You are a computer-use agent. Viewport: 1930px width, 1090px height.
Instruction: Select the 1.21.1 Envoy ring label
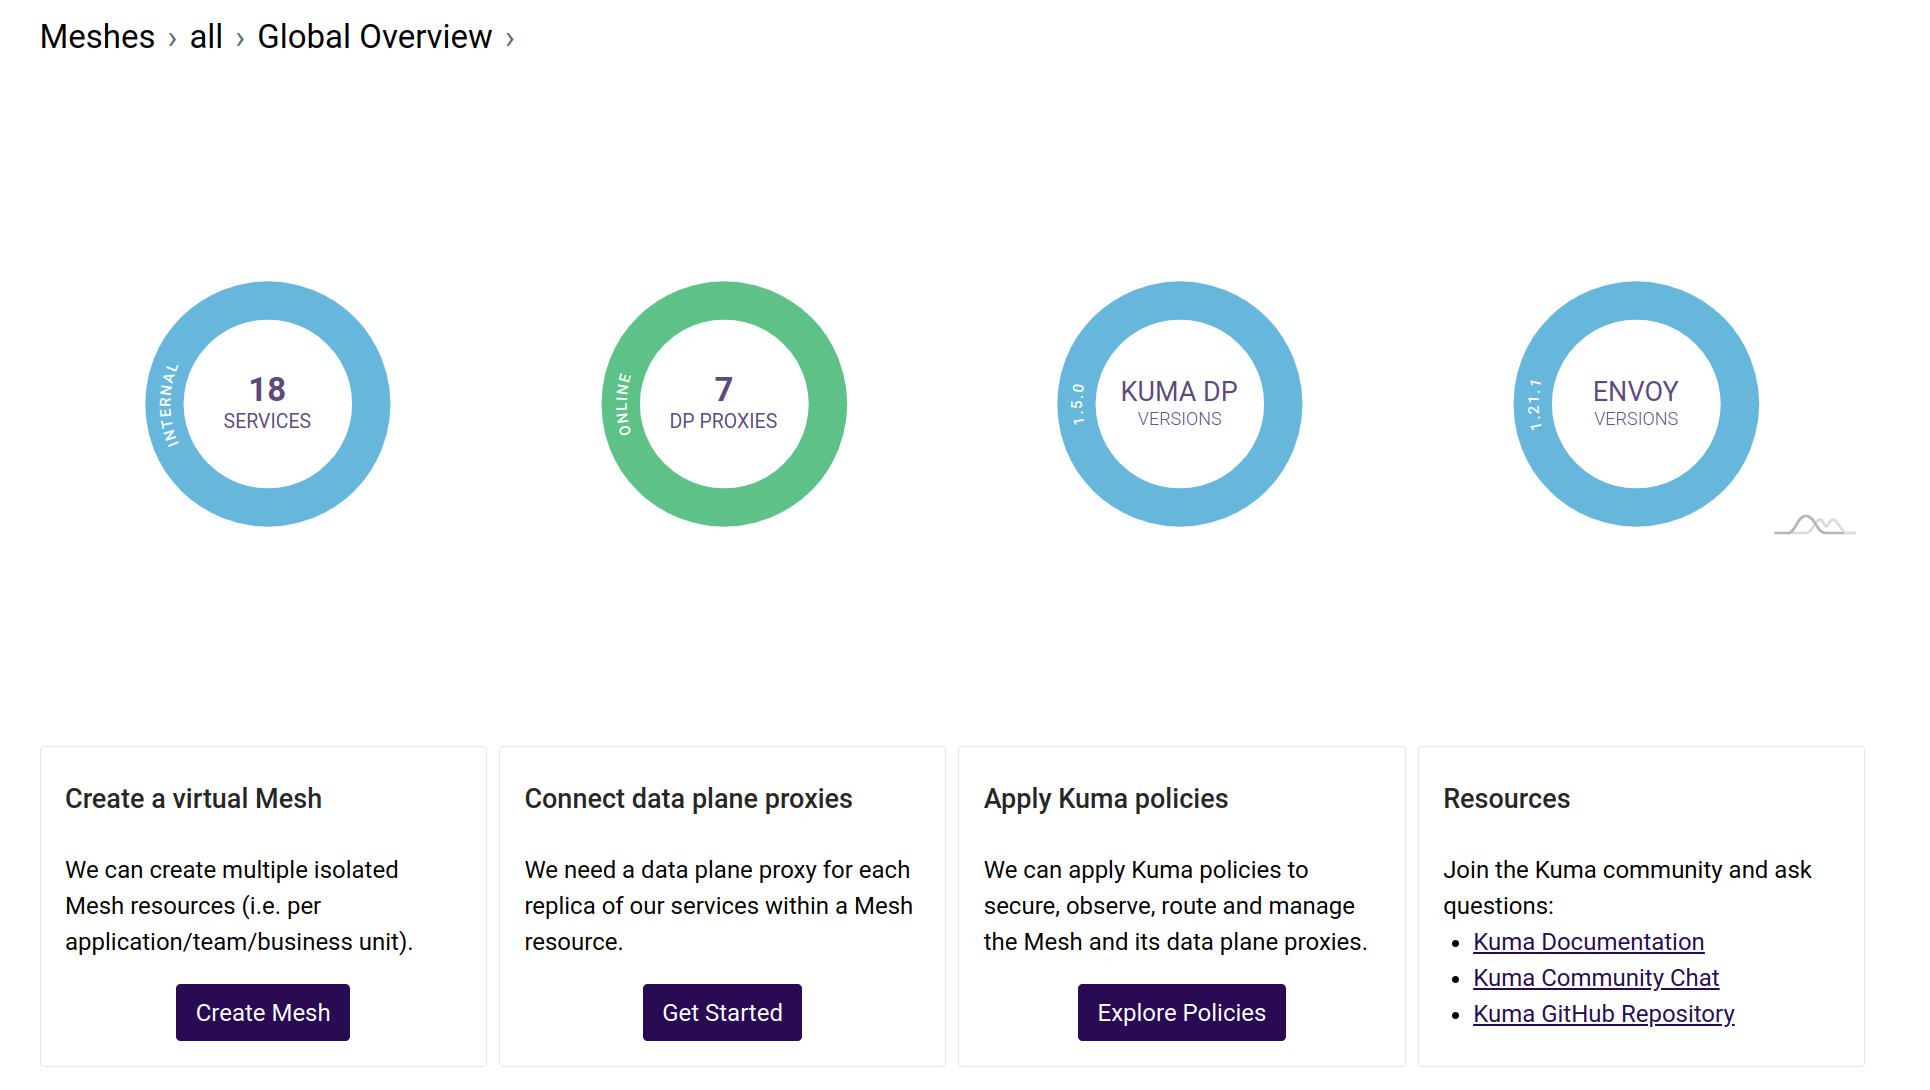(1534, 404)
